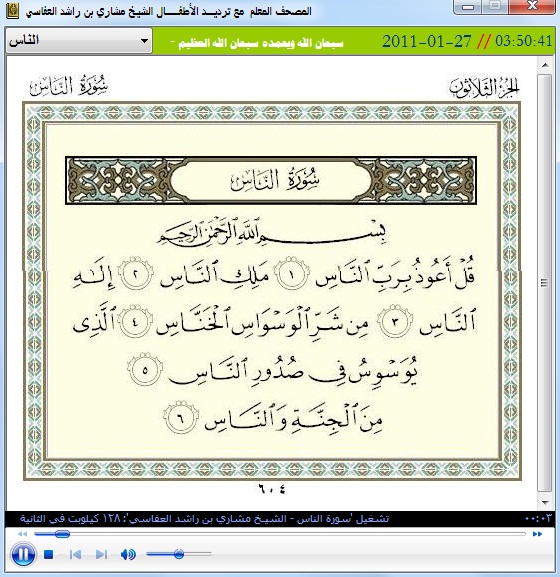Click the dropdown arrow next to الناس
This screenshot has height=577, width=560.
click(144, 41)
